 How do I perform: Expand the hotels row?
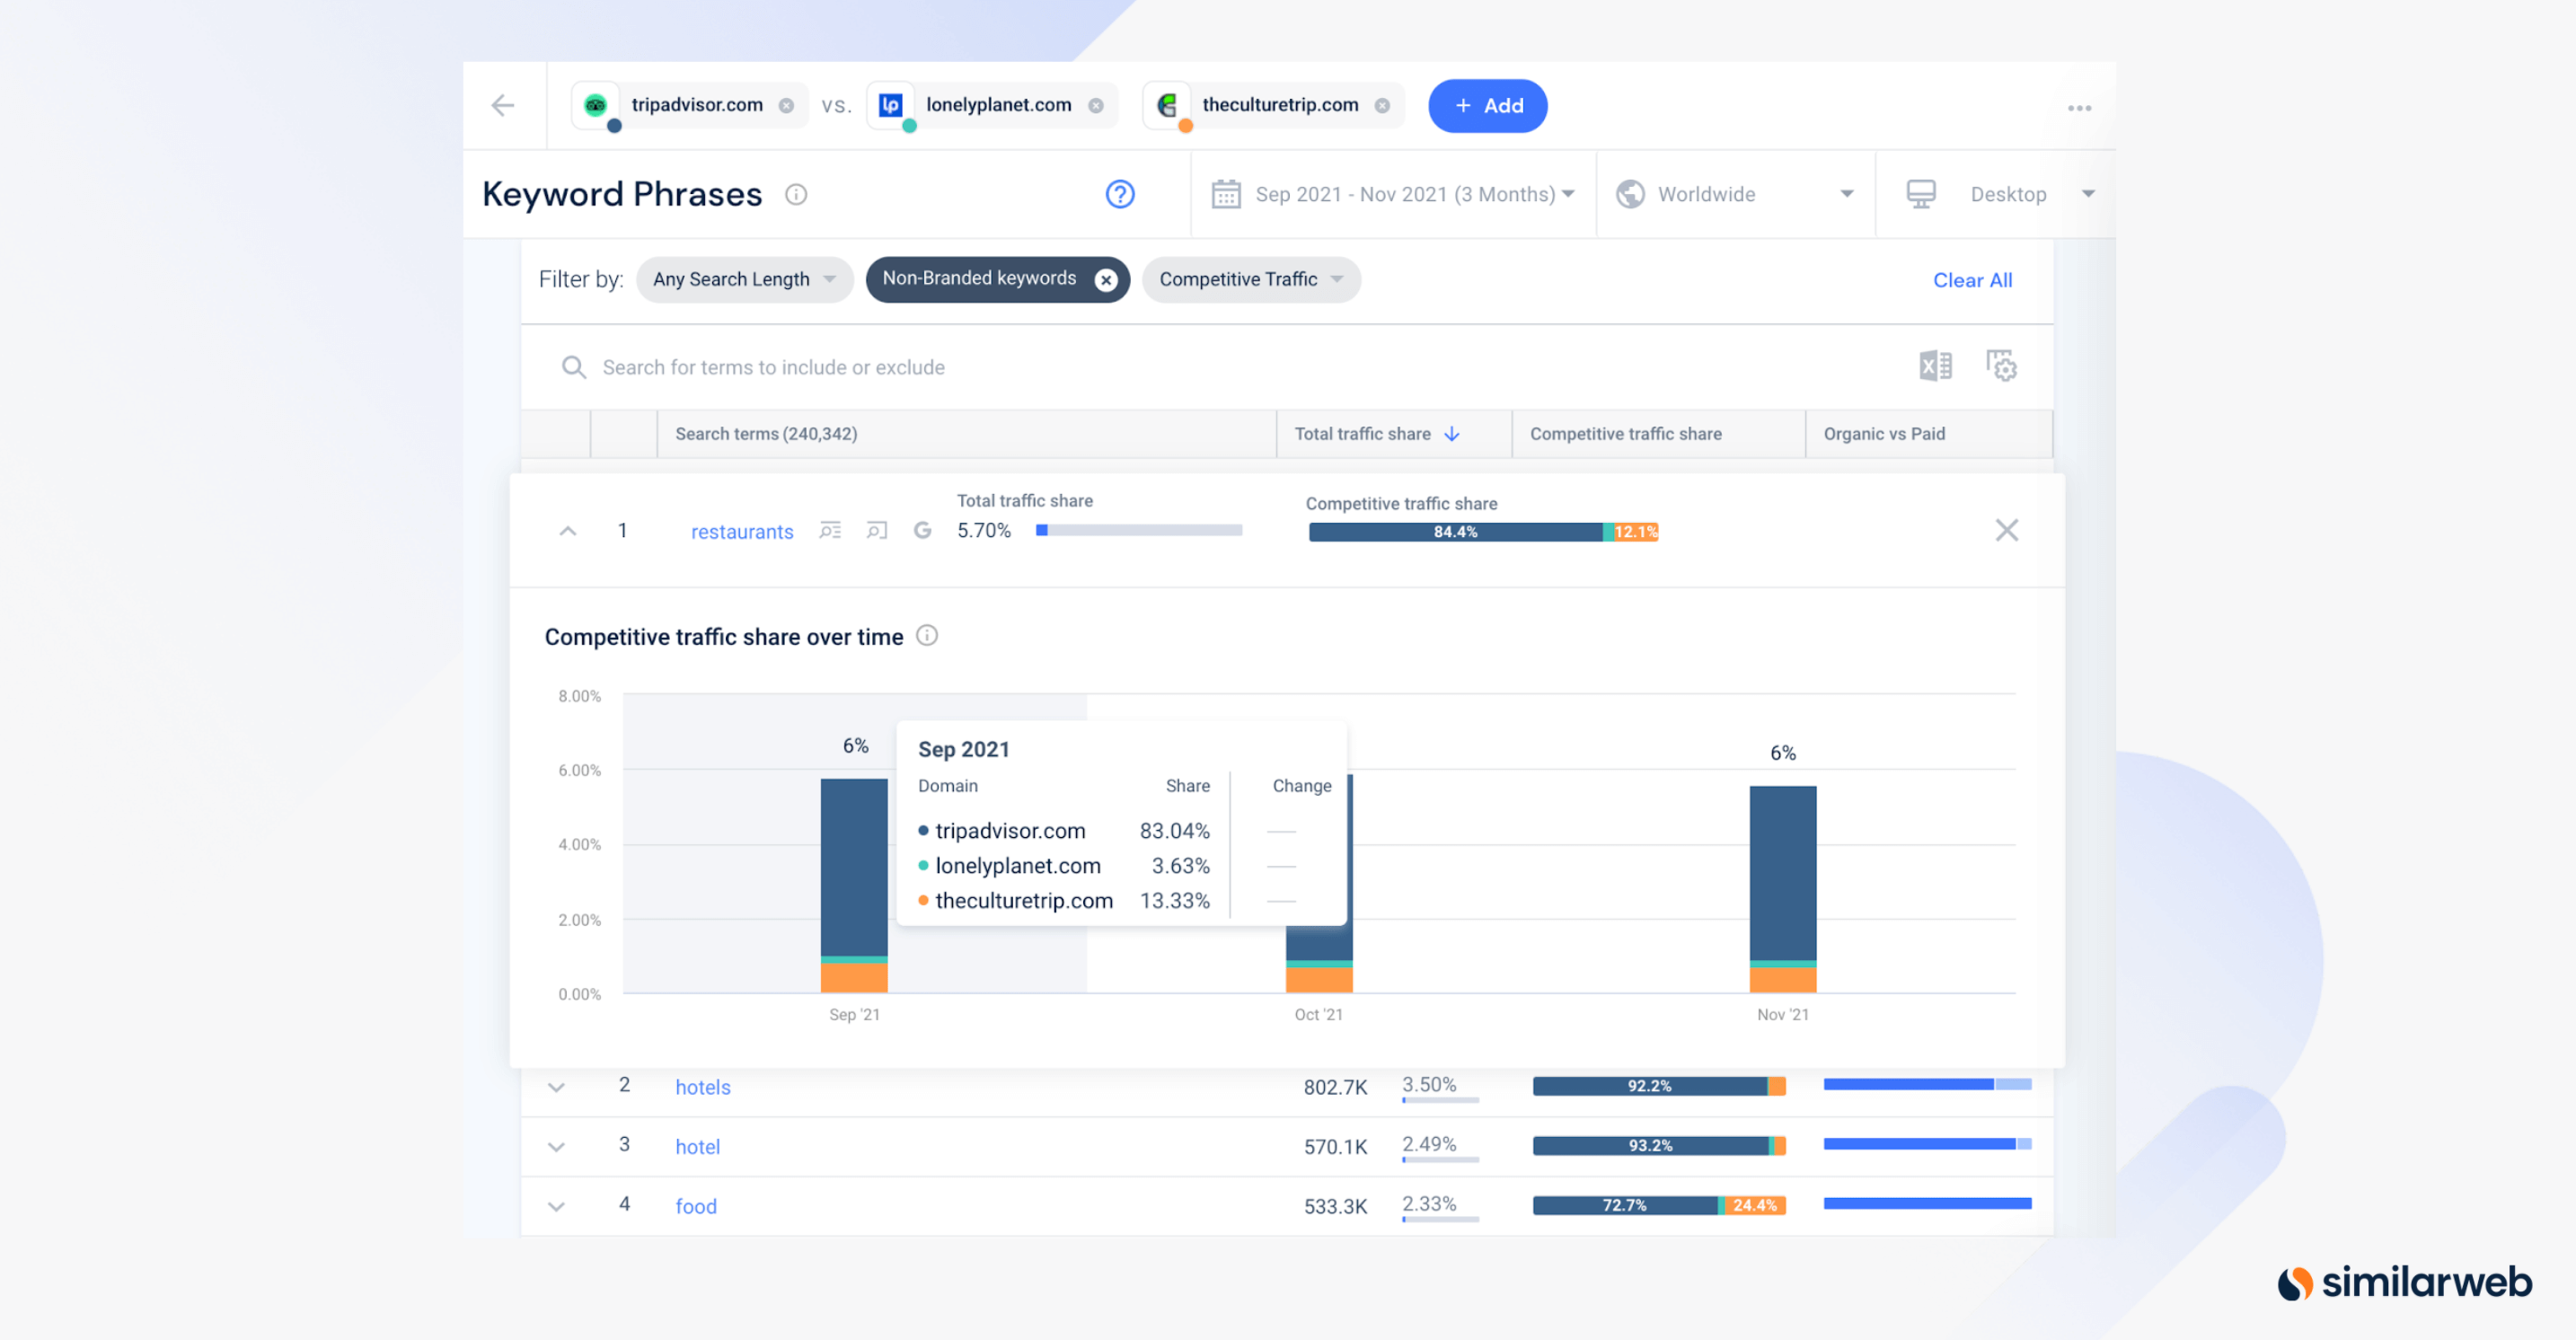click(x=556, y=1087)
